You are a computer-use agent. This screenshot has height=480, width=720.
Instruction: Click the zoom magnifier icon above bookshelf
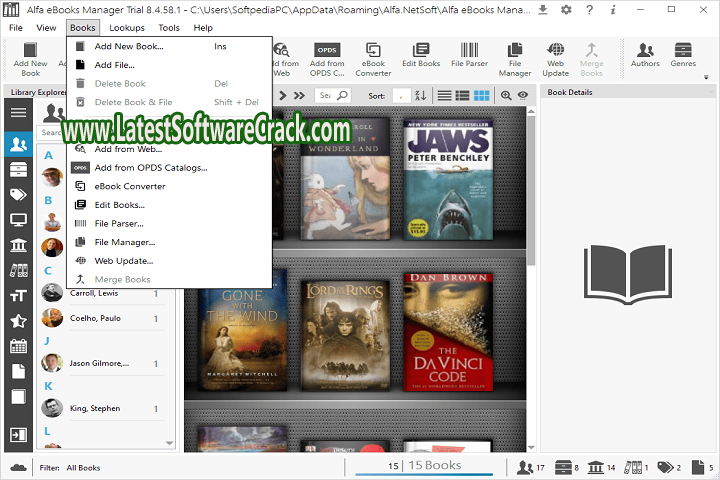tap(506, 95)
